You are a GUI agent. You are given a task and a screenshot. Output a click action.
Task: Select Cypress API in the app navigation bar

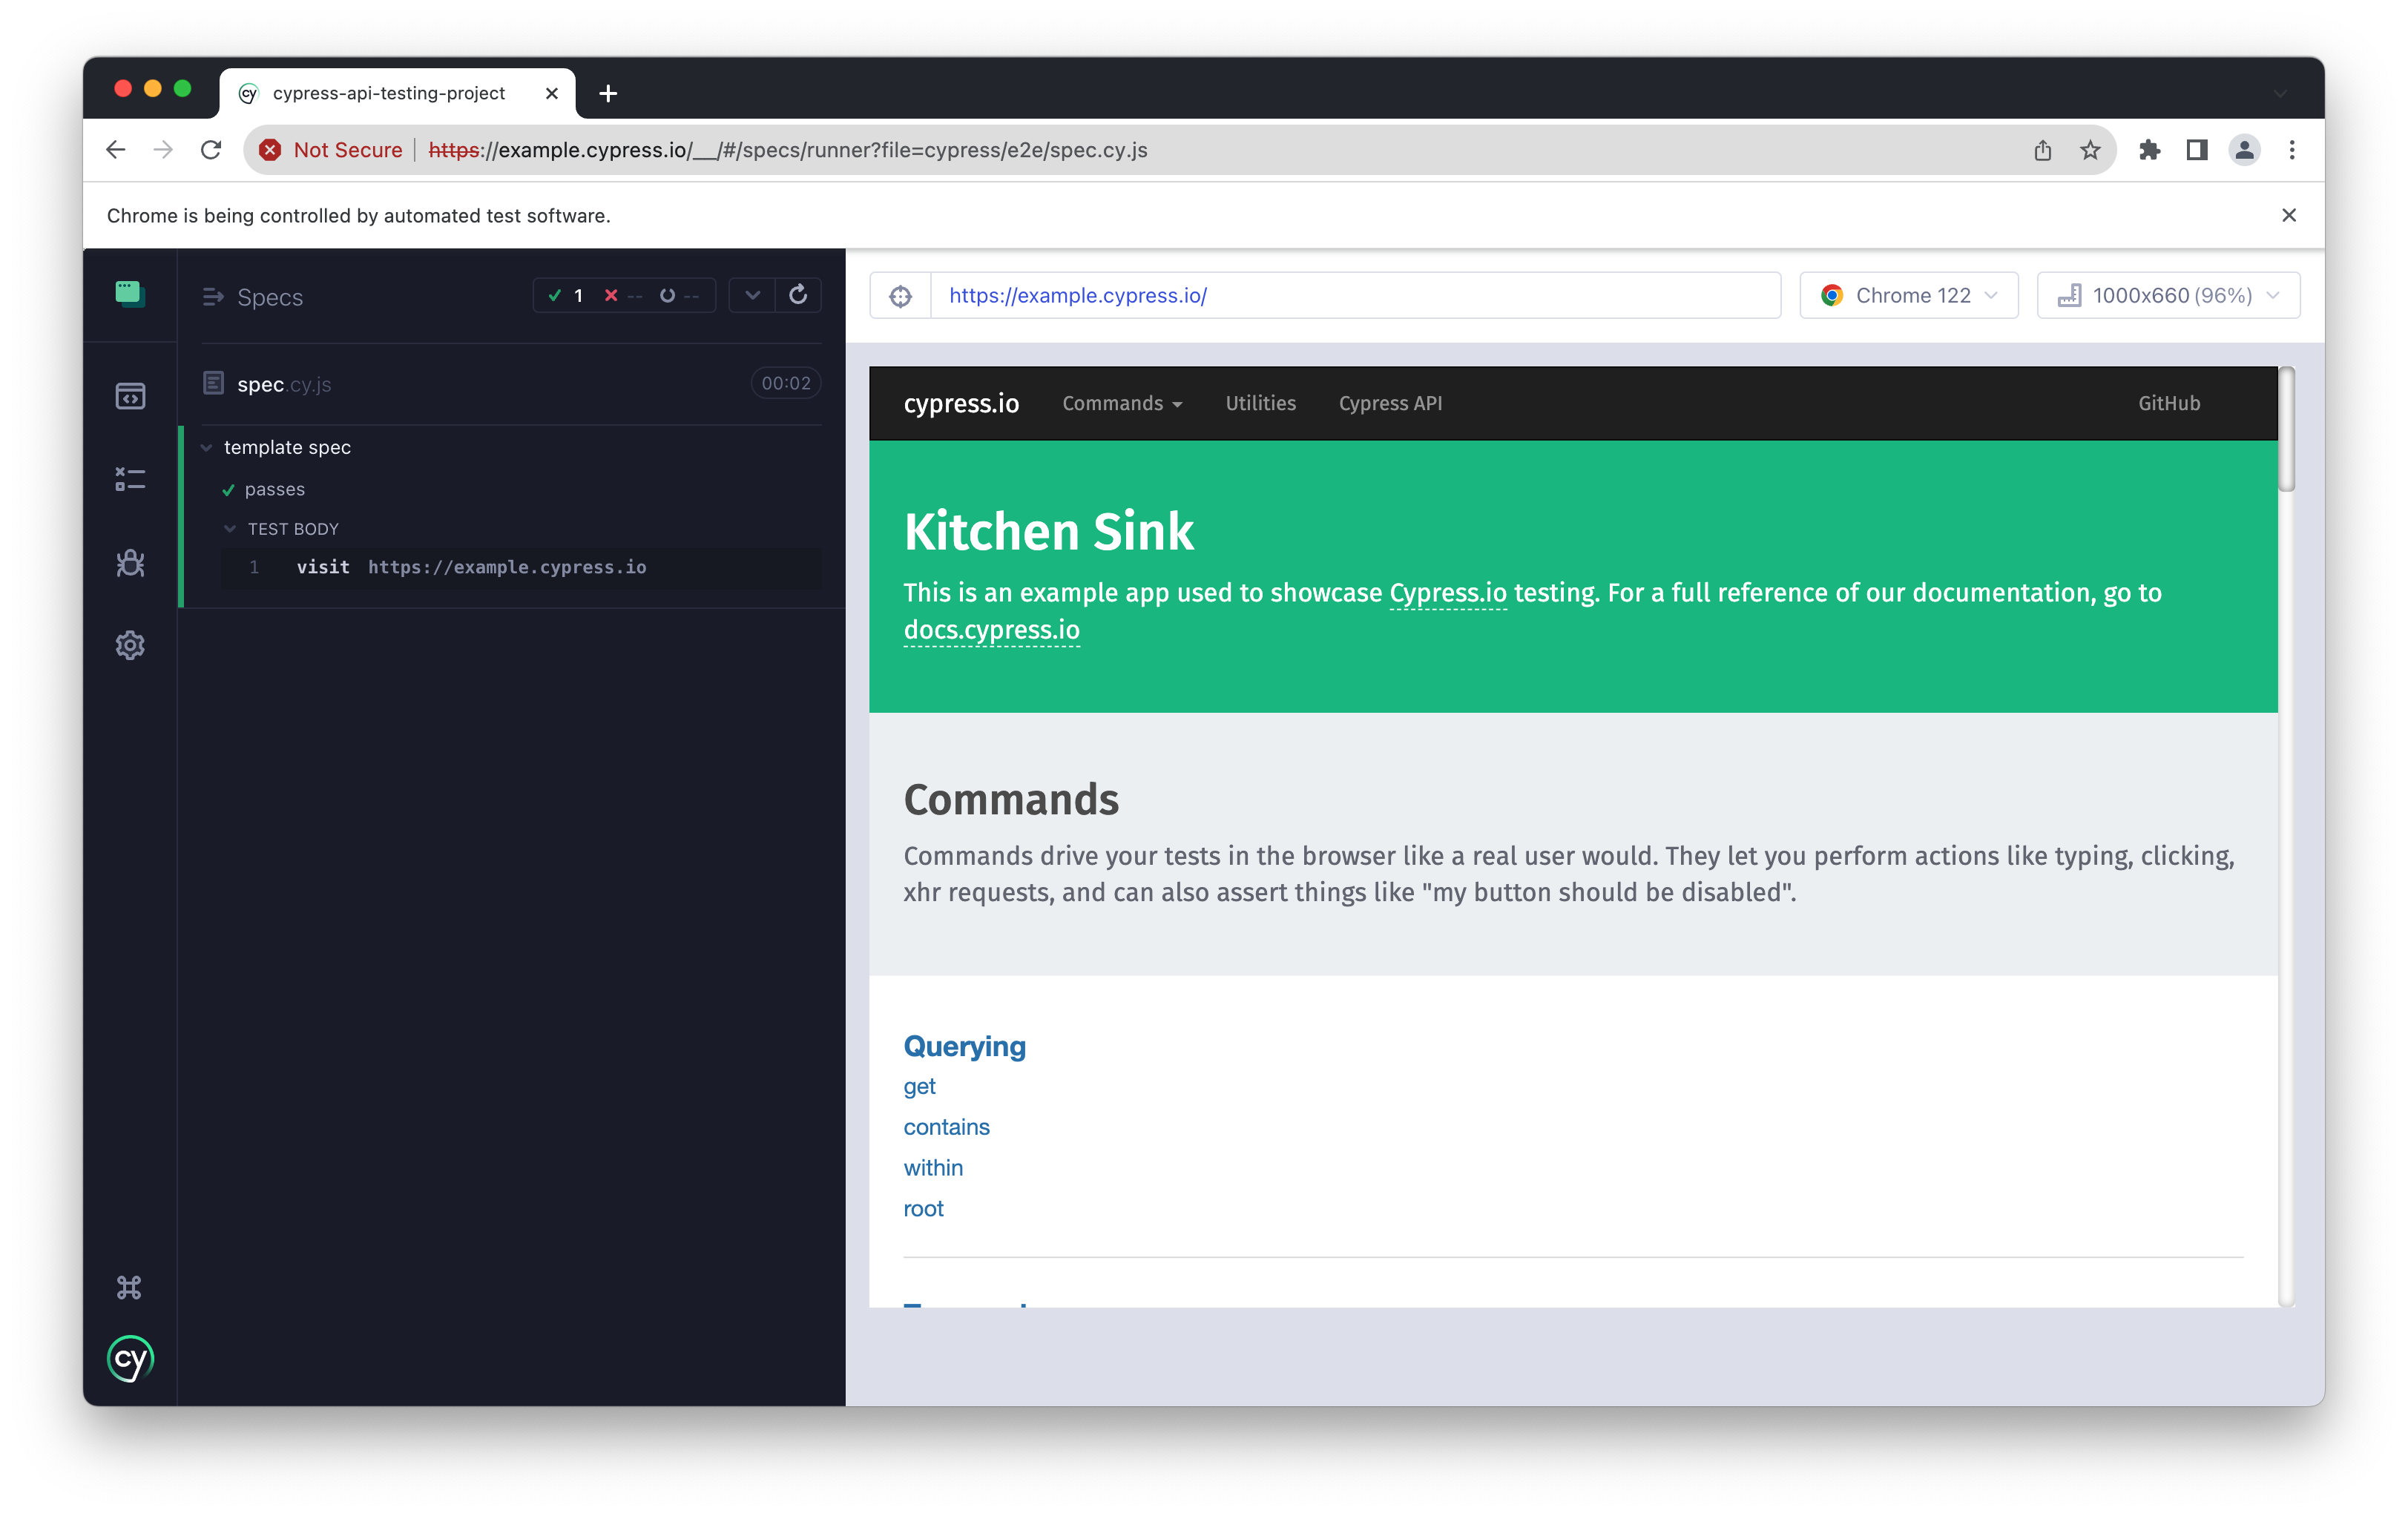[x=1390, y=403]
